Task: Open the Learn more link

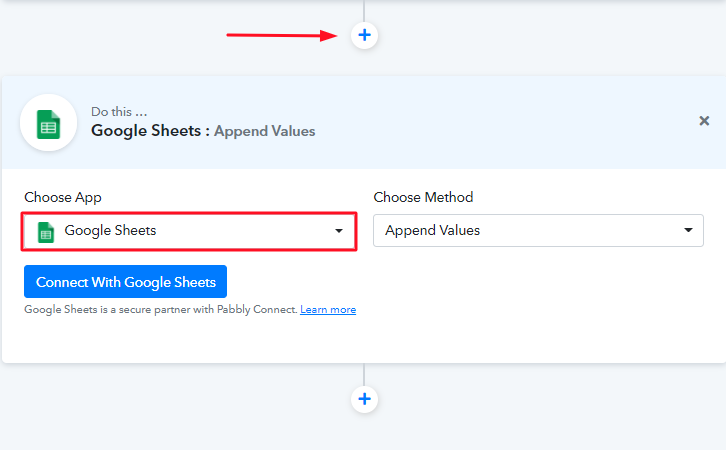Action: [x=328, y=310]
